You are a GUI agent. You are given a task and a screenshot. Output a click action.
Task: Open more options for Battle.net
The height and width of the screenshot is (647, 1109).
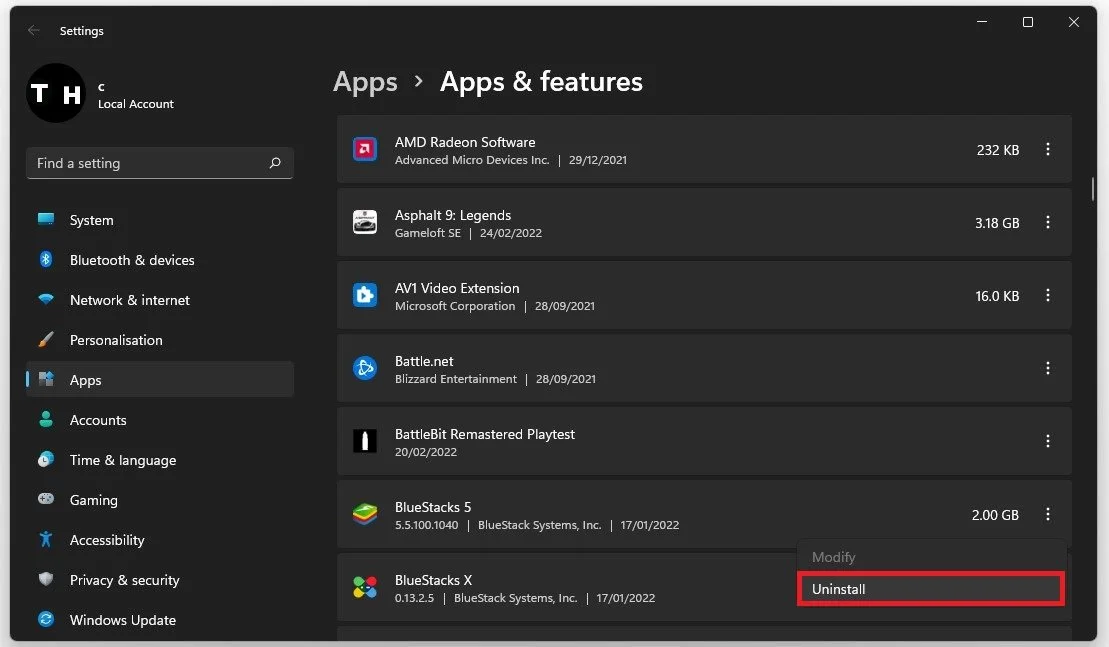(1047, 368)
